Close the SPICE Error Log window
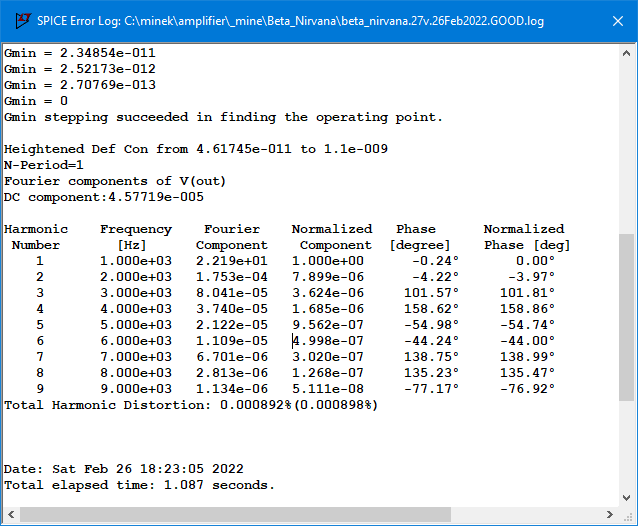 pyautogui.click(x=618, y=21)
